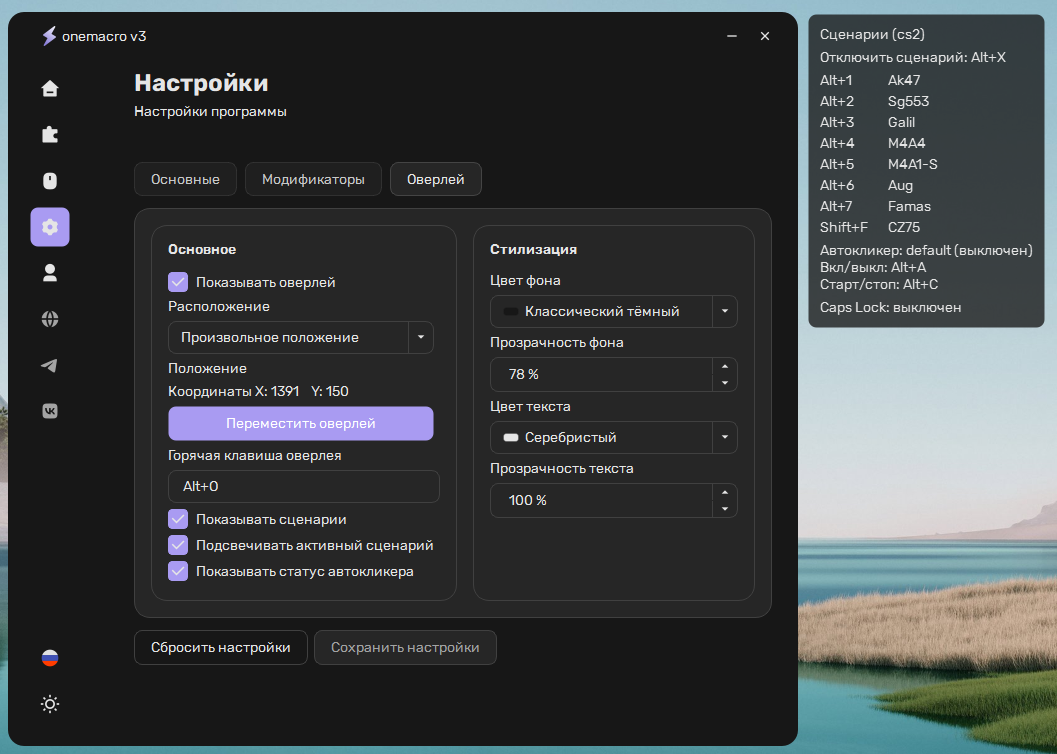Toggle Подсвечивать активный сценарий checkbox

[178, 545]
